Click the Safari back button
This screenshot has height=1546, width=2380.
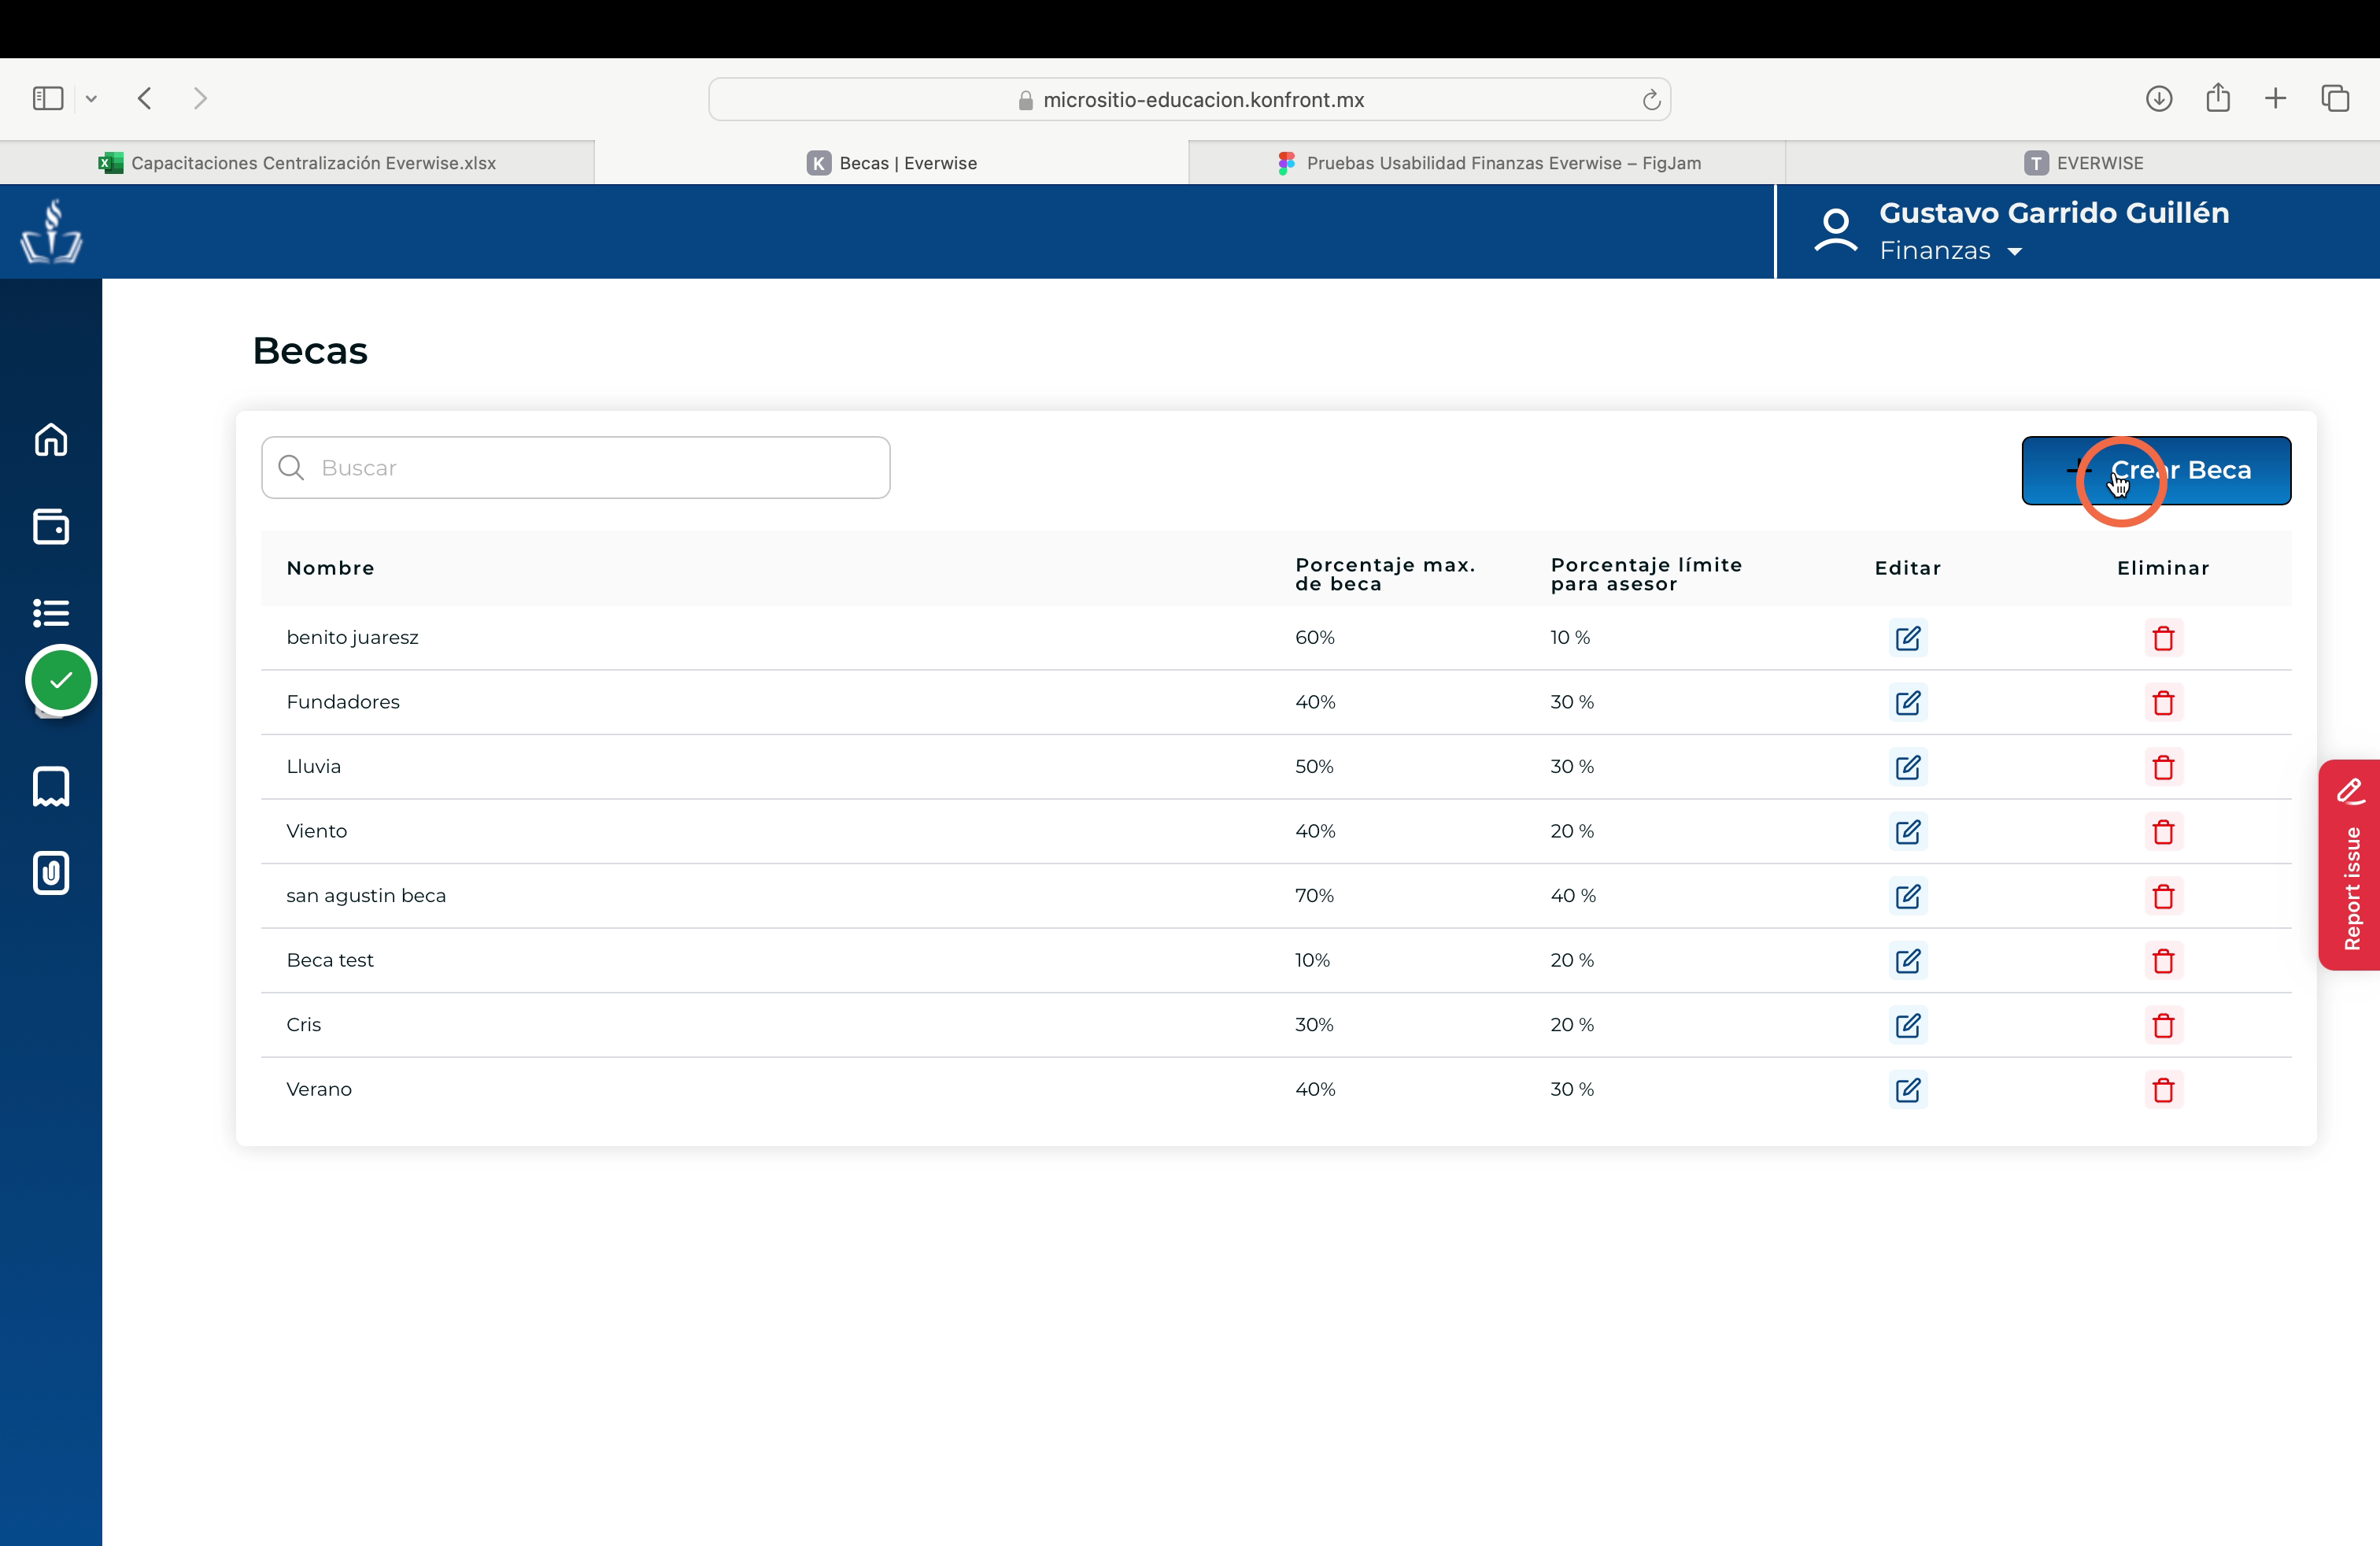[x=145, y=98]
